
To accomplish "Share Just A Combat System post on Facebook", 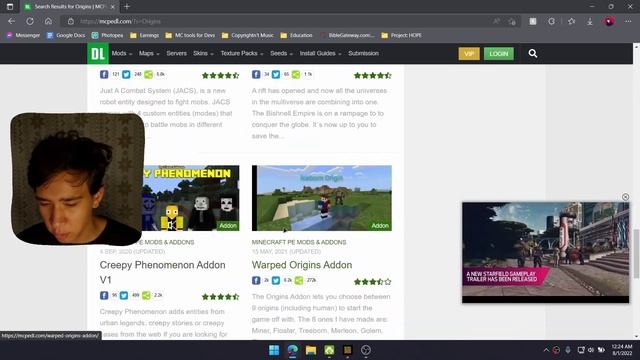I will pyautogui.click(x=104, y=74).
